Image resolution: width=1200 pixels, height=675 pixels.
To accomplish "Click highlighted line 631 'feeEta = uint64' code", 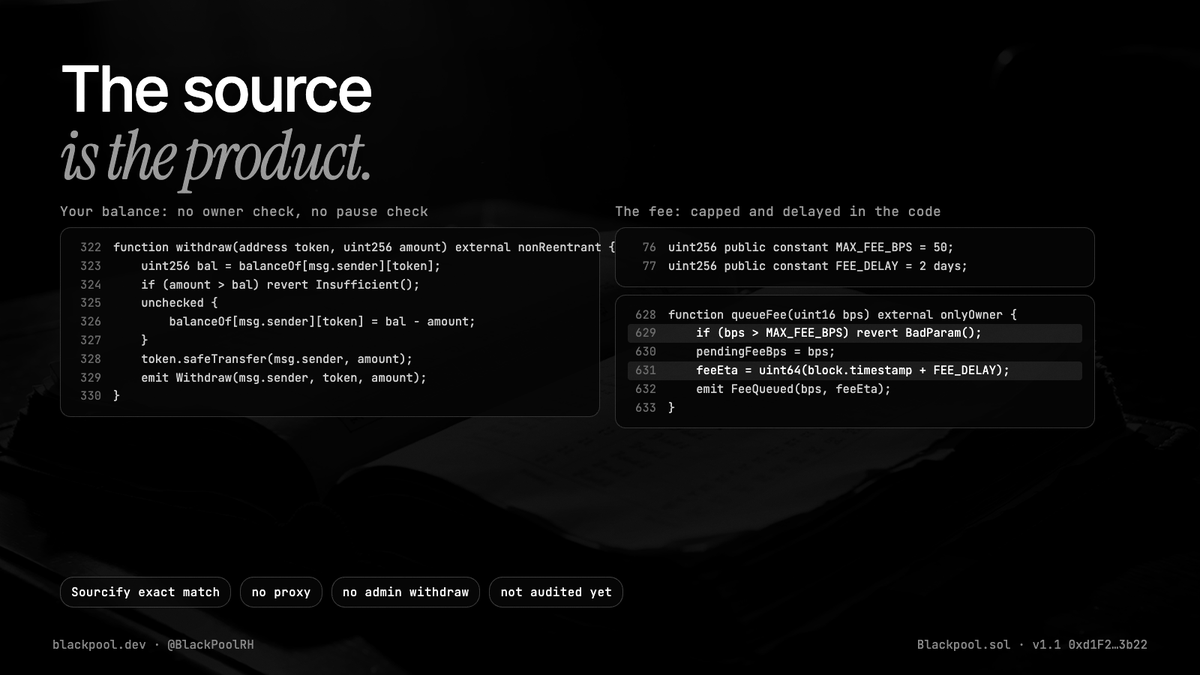I will coord(854,370).
